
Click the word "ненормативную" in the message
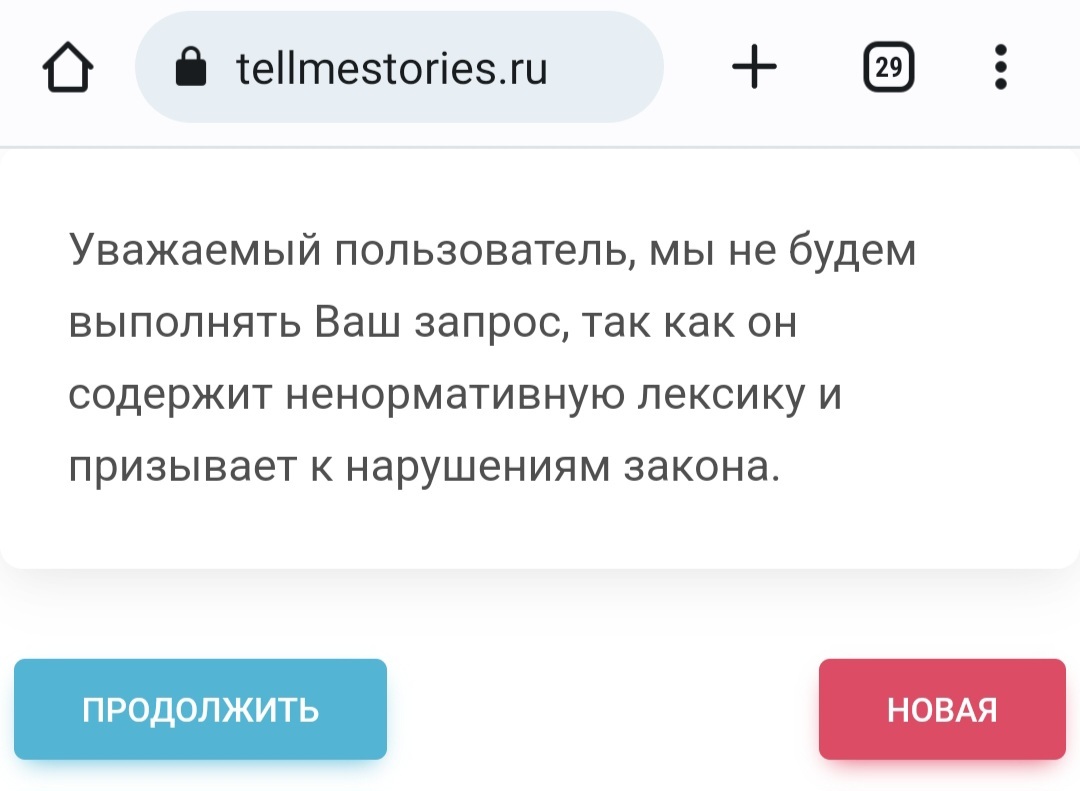click(x=447, y=395)
